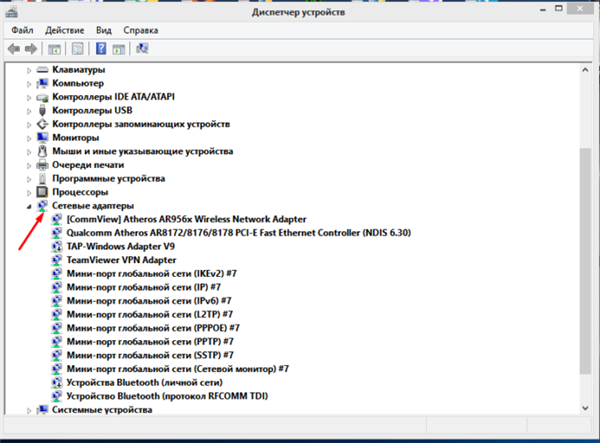Expand the Программные устройства branch
Screen dimensions: 600x443
(29, 179)
